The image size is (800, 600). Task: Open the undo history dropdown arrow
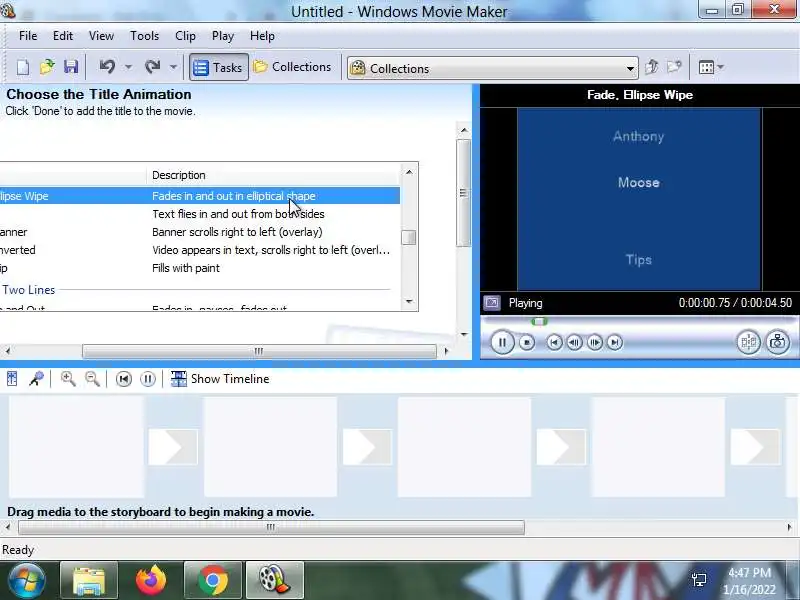[129, 67]
